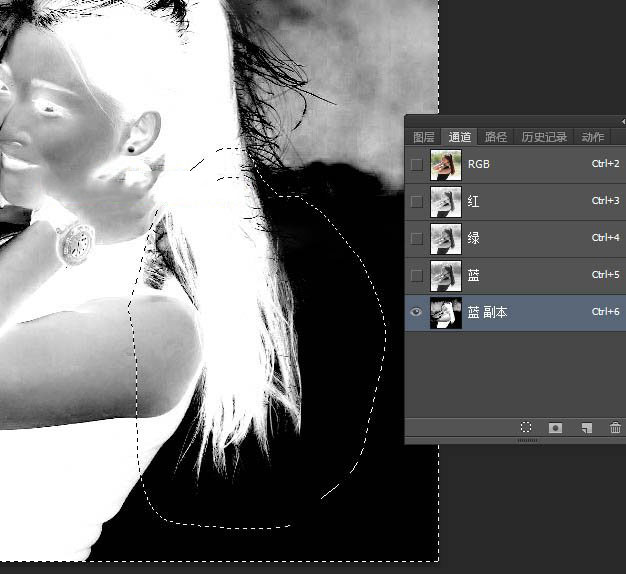Click the 蓝 副本 channel thumbnail
This screenshot has height=574, width=626.
coord(445,312)
